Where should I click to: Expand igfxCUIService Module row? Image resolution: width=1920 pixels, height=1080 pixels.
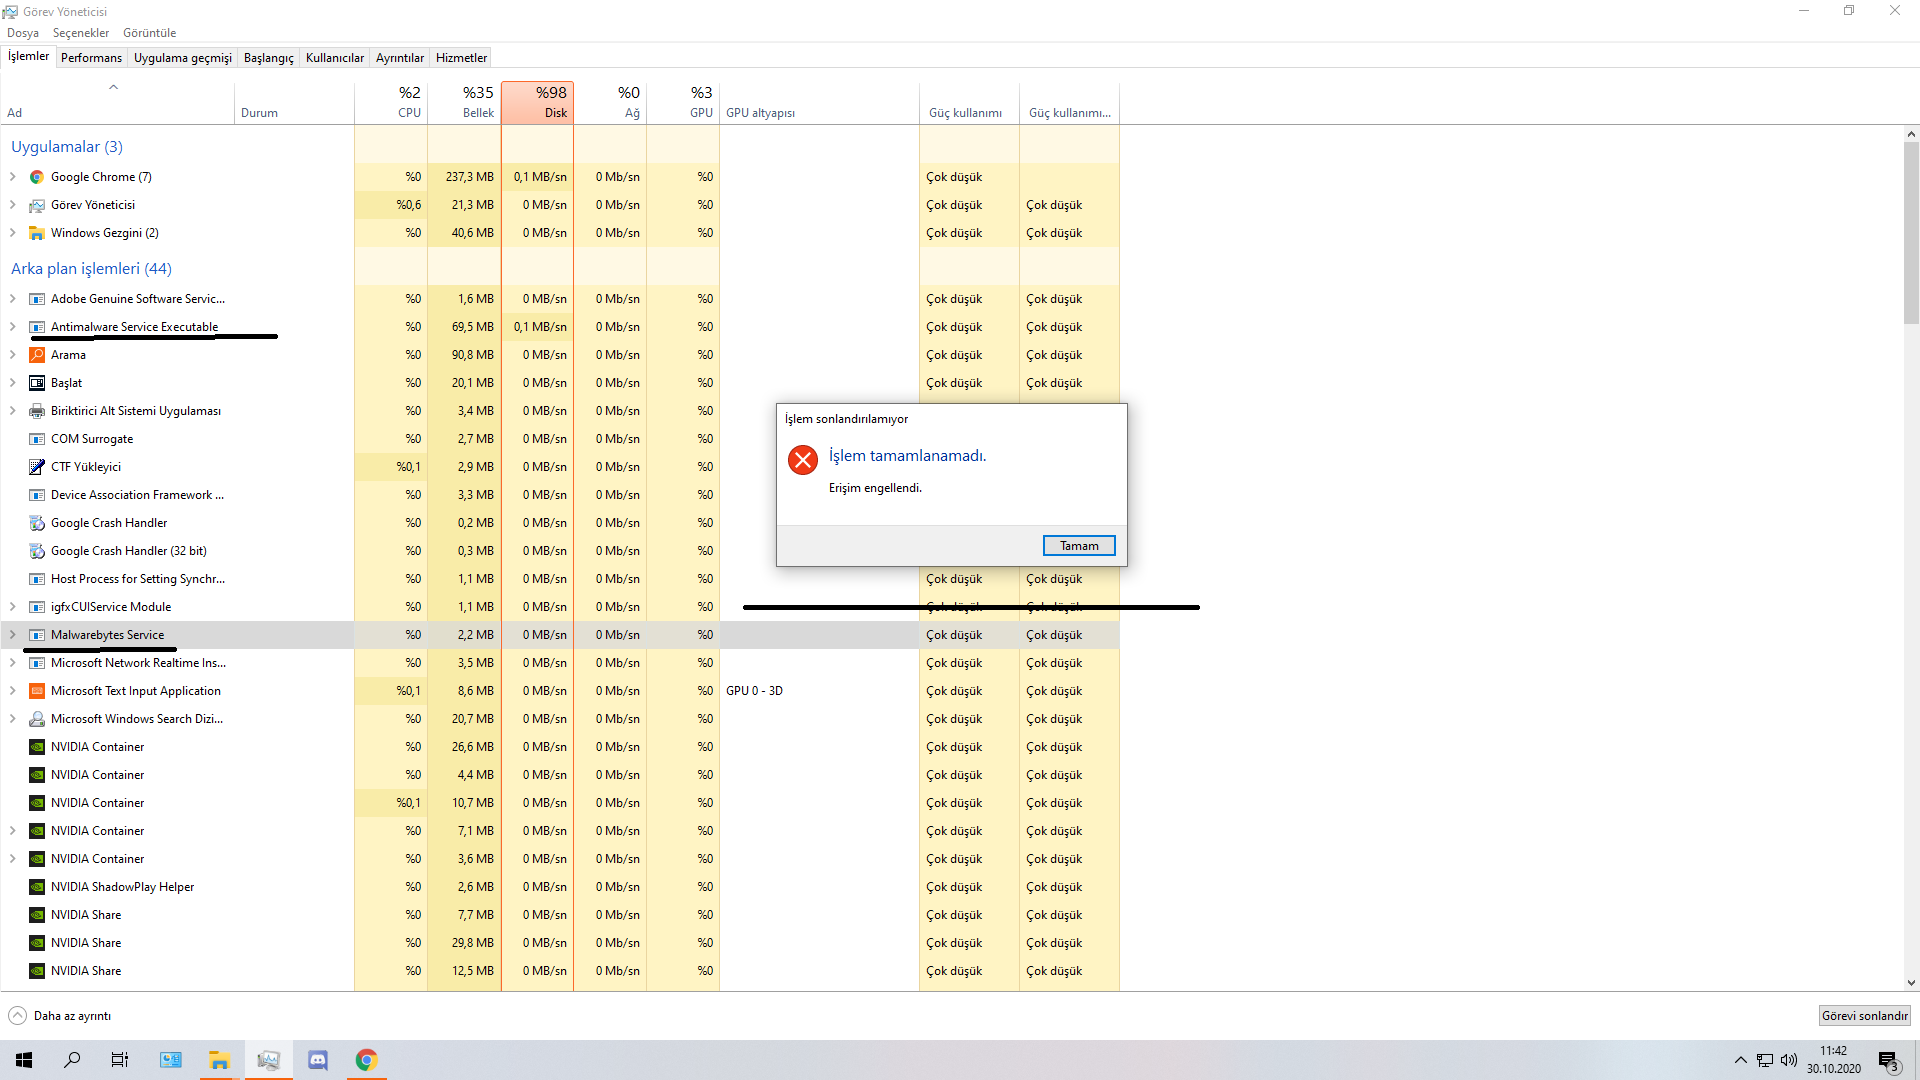pyautogui.click(x=13, y=607)
